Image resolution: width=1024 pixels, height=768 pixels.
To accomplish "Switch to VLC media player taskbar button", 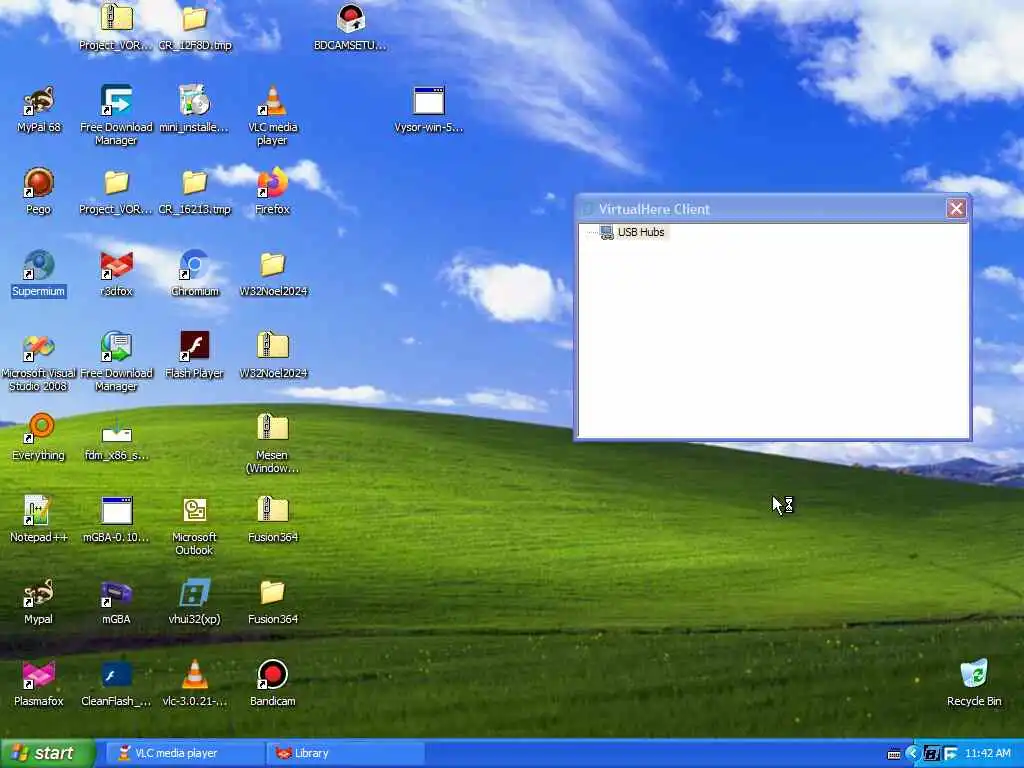I will [x=183, y=753].
